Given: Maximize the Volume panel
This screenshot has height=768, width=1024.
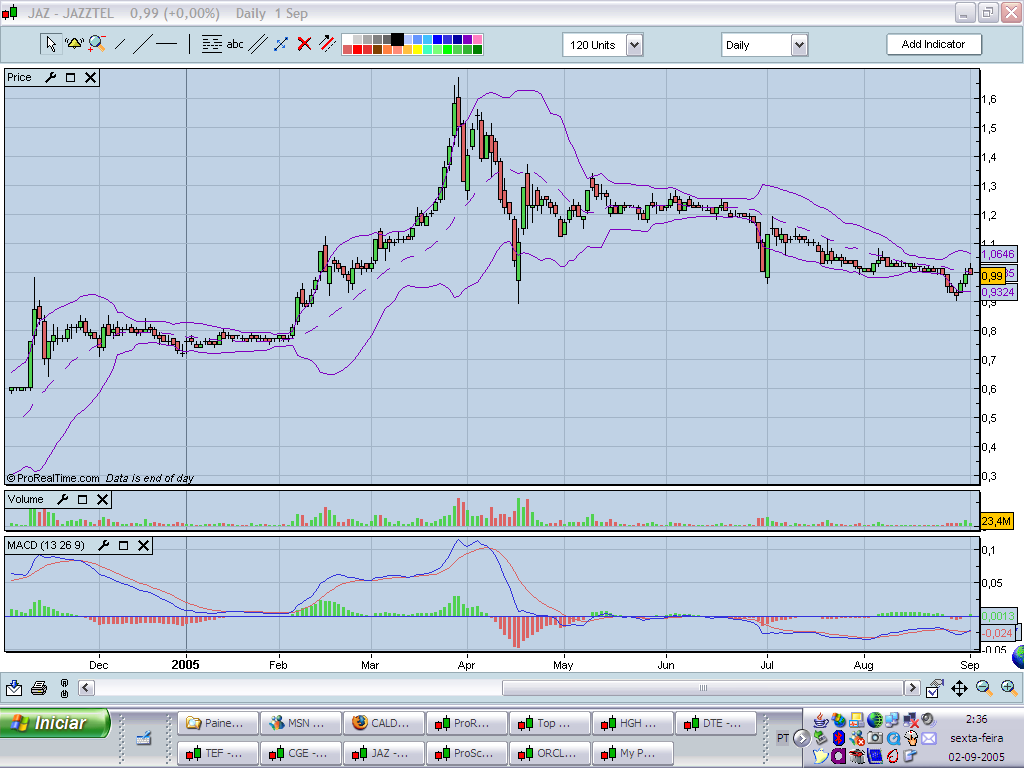Looking at the screenshot, I should pyautogui.click(x=83, y=499).
